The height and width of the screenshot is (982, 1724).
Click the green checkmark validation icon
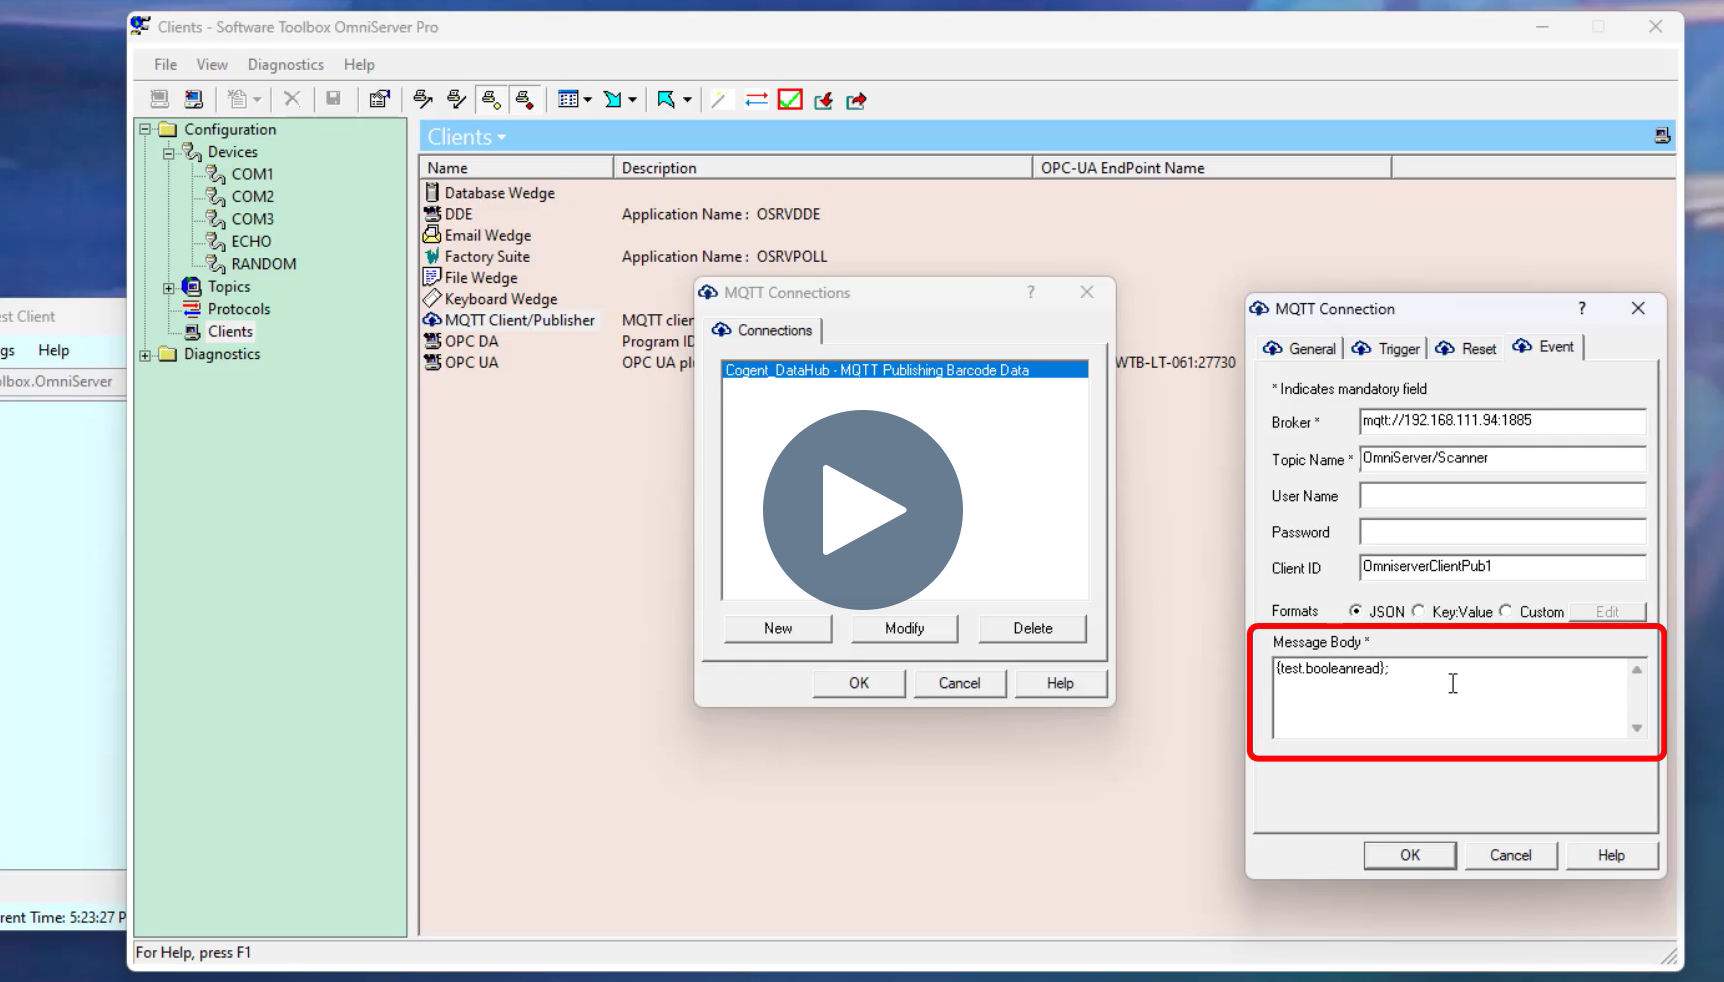790,100
